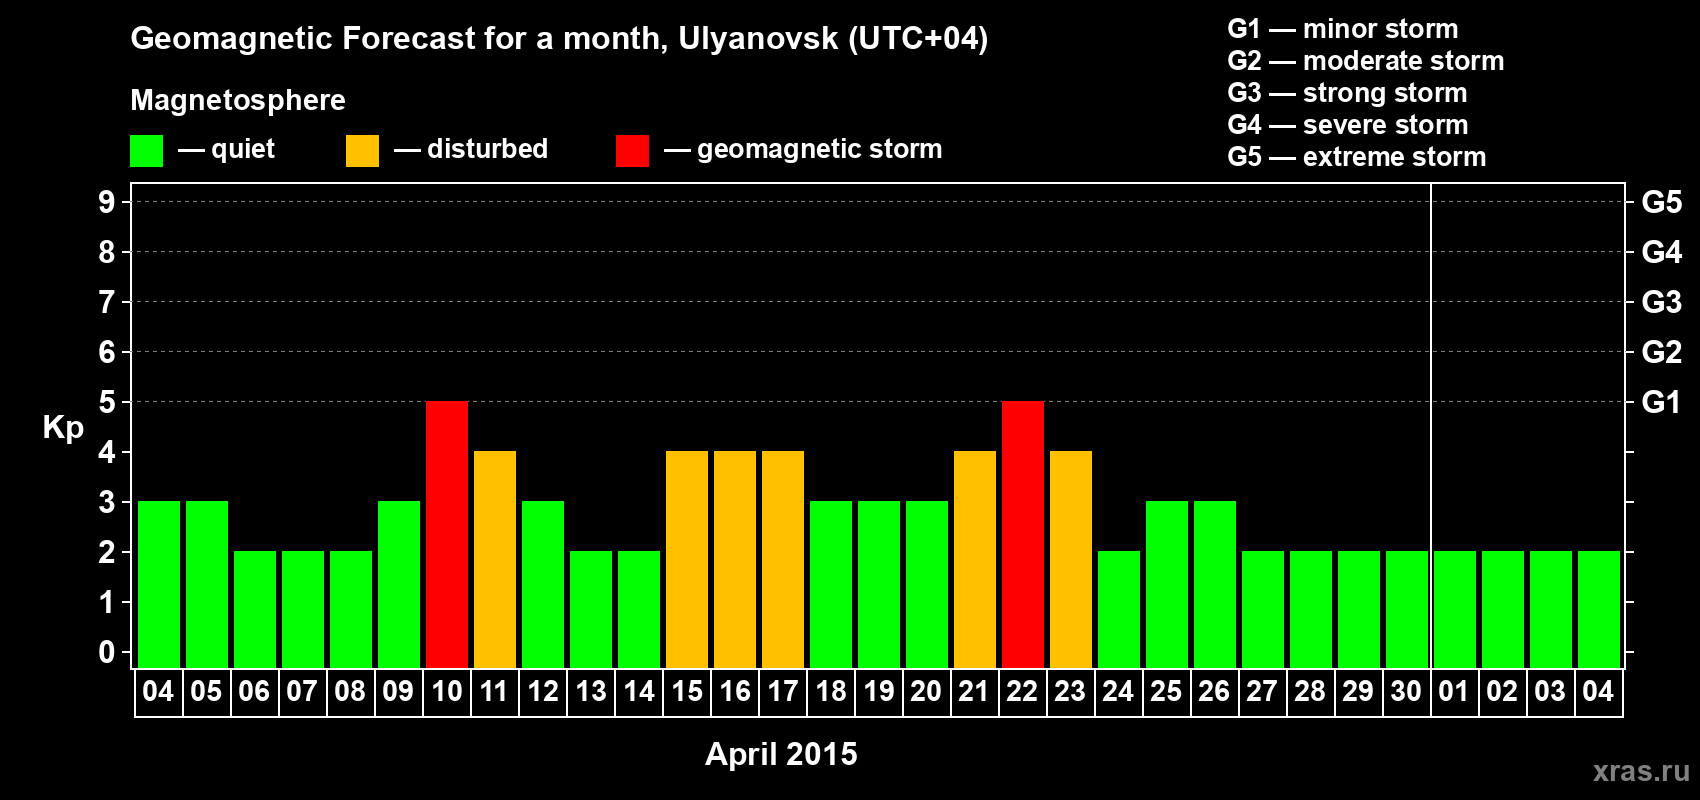This screenshot has height=800, width=1700.
Task: Click the Kp value 5 axis label
Action: click(x=107, y=402)
